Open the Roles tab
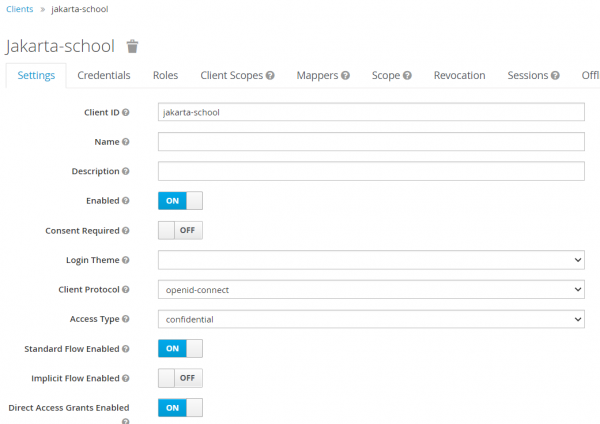Screen dimensions: 600x424 (166, 75)
